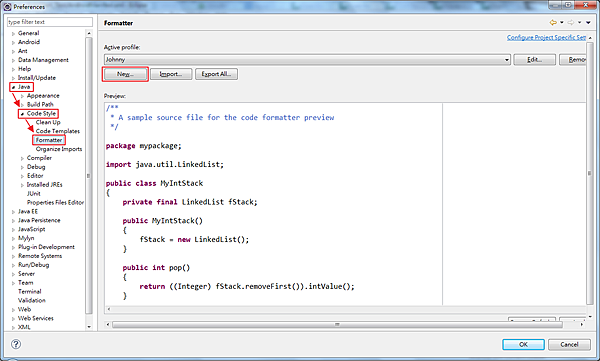Click the preferences tree vertical scrollbar thumb
The image size is (600, 361).
click(89, 175)
